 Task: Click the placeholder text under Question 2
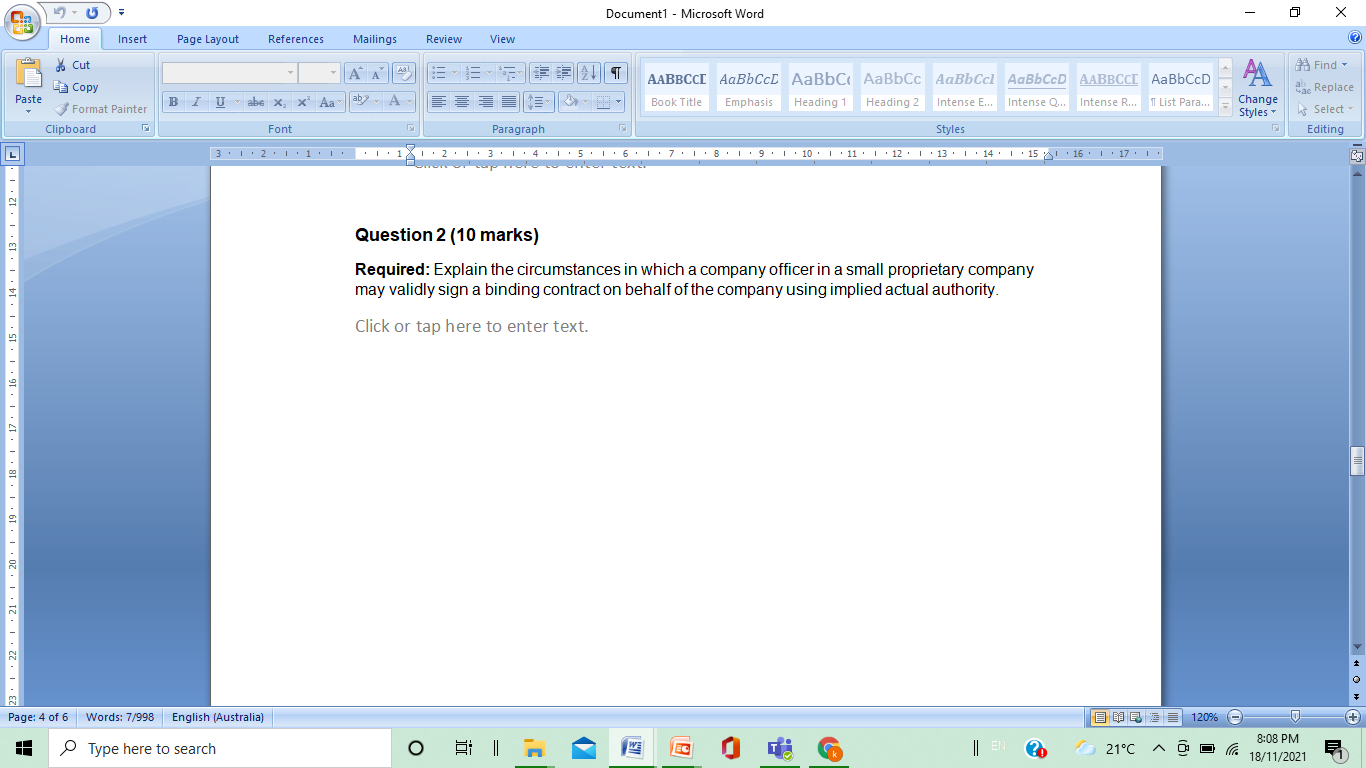471,326
